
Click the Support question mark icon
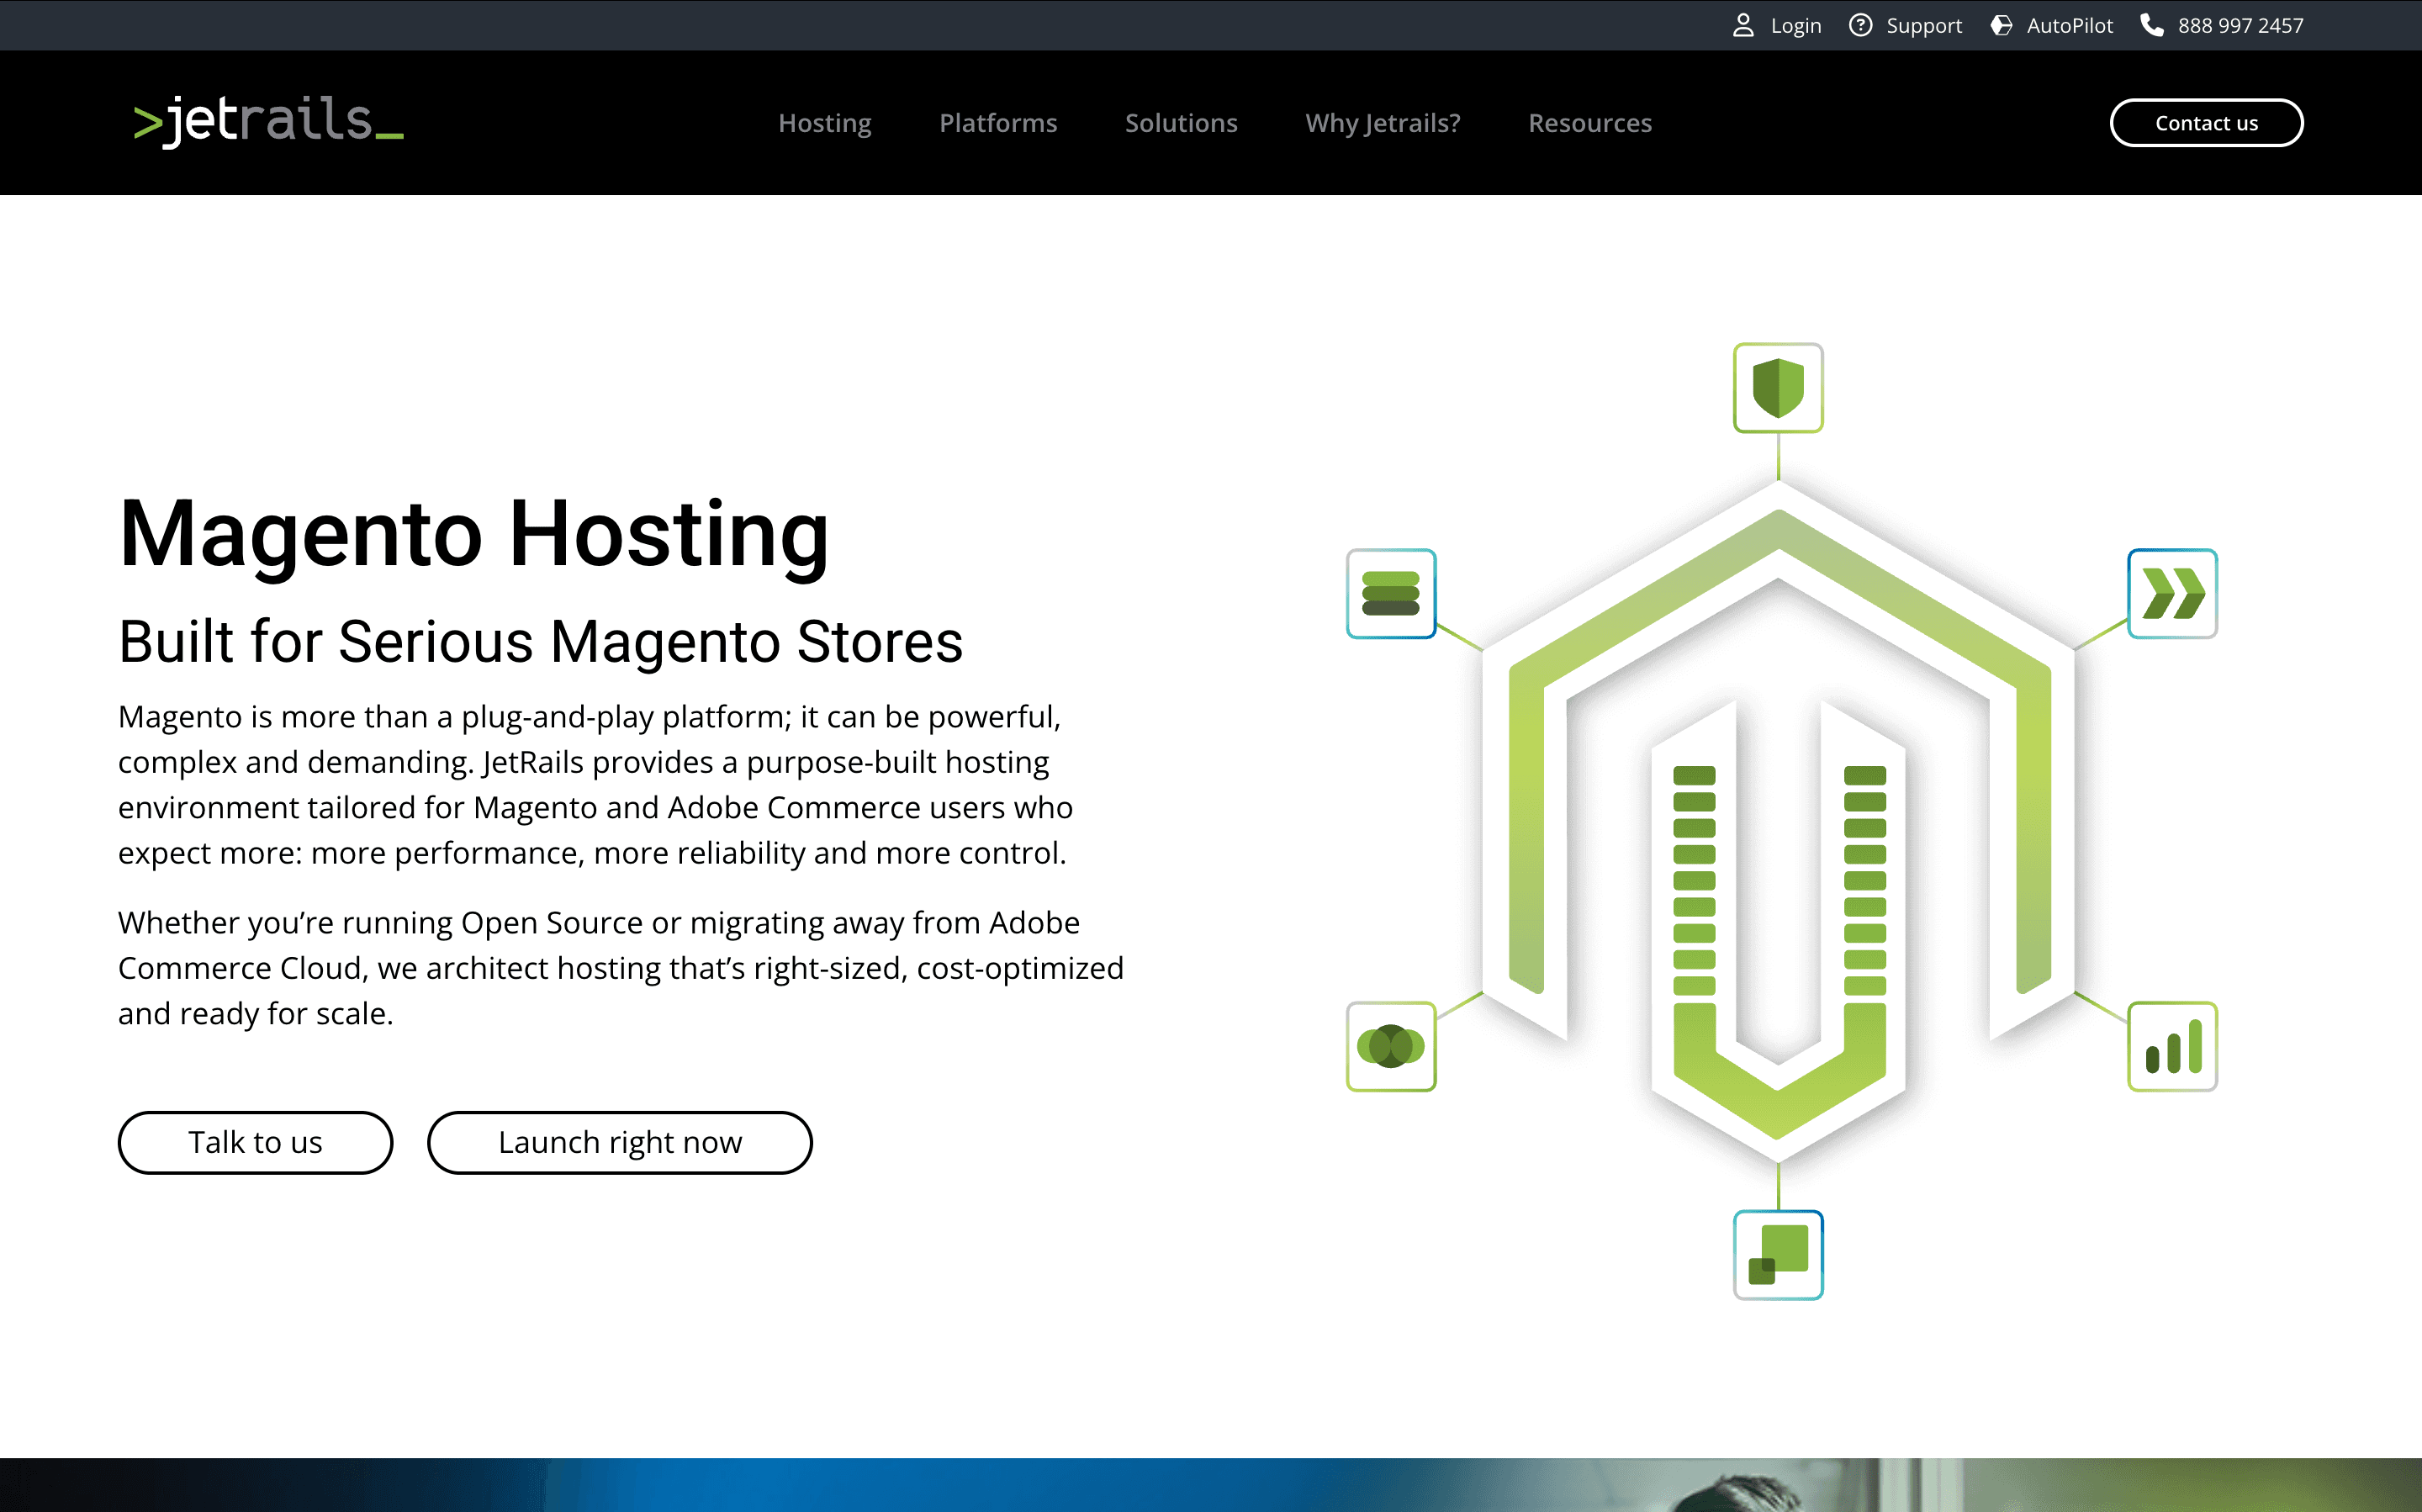[x=1860, y=25]
